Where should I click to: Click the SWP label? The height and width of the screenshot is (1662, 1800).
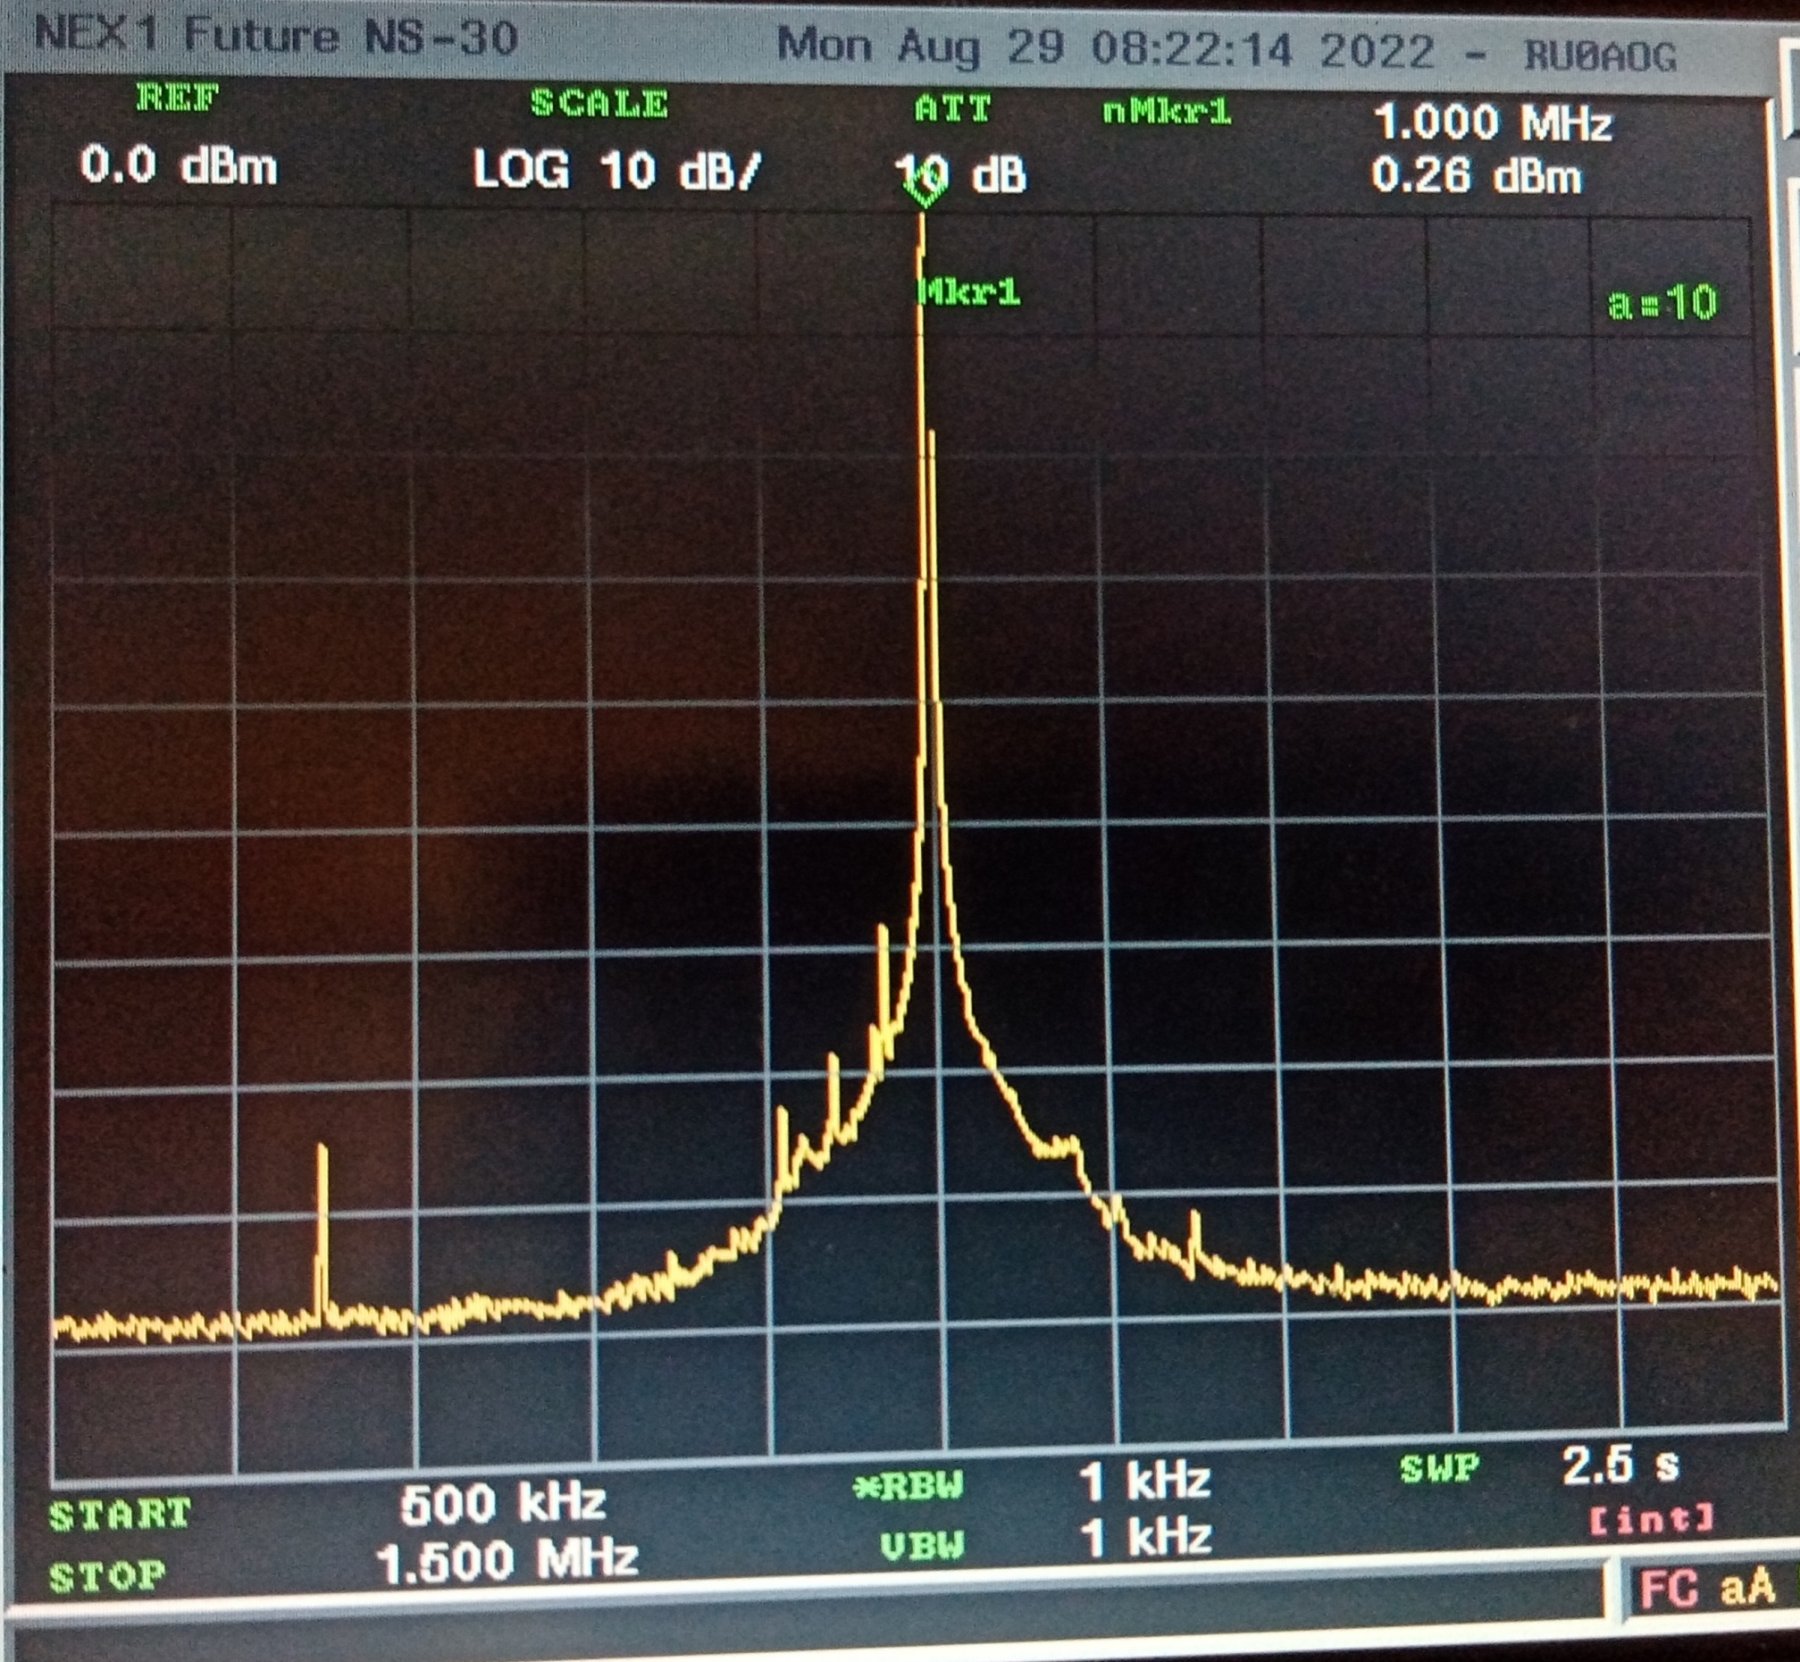(1439, 1469)
